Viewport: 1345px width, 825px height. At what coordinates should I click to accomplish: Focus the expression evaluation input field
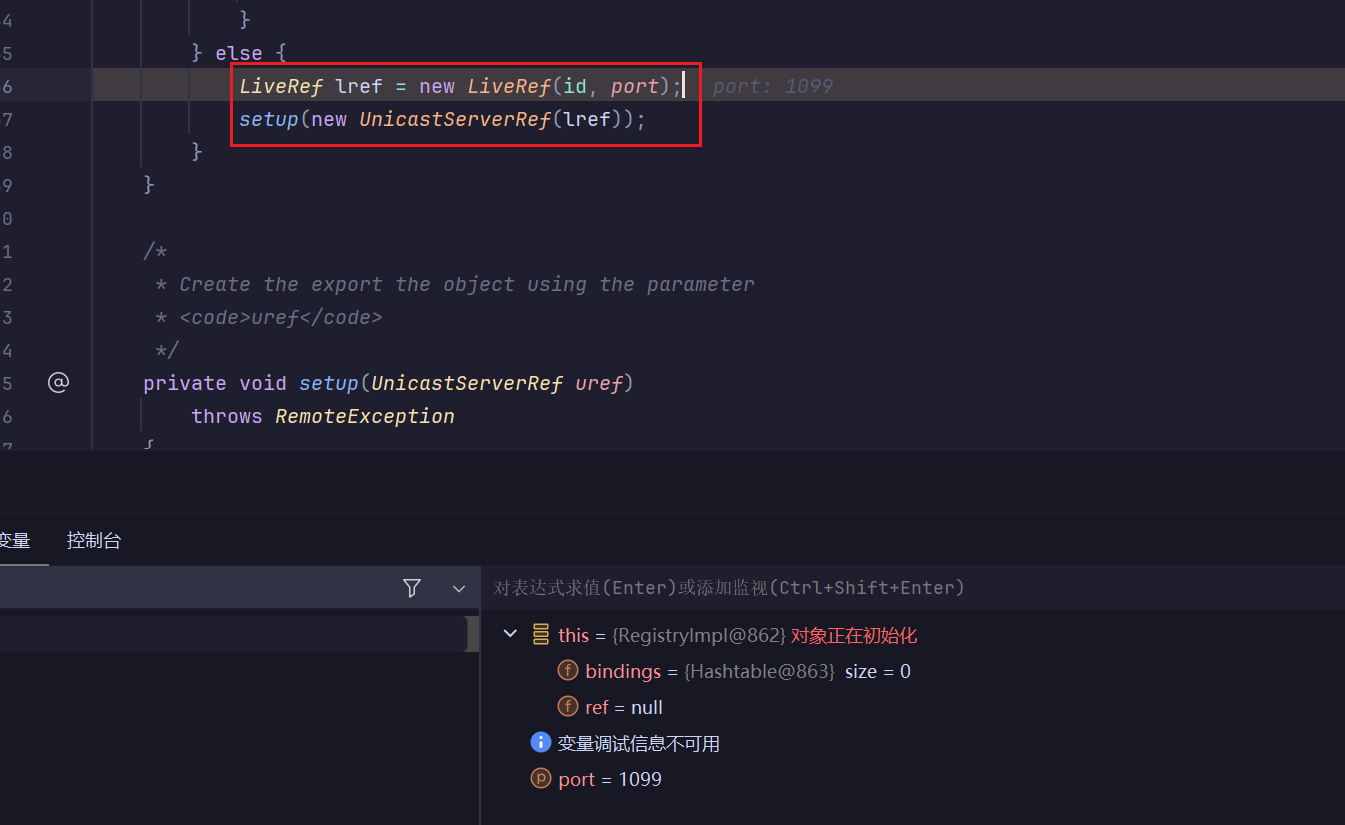coord(913,588)
